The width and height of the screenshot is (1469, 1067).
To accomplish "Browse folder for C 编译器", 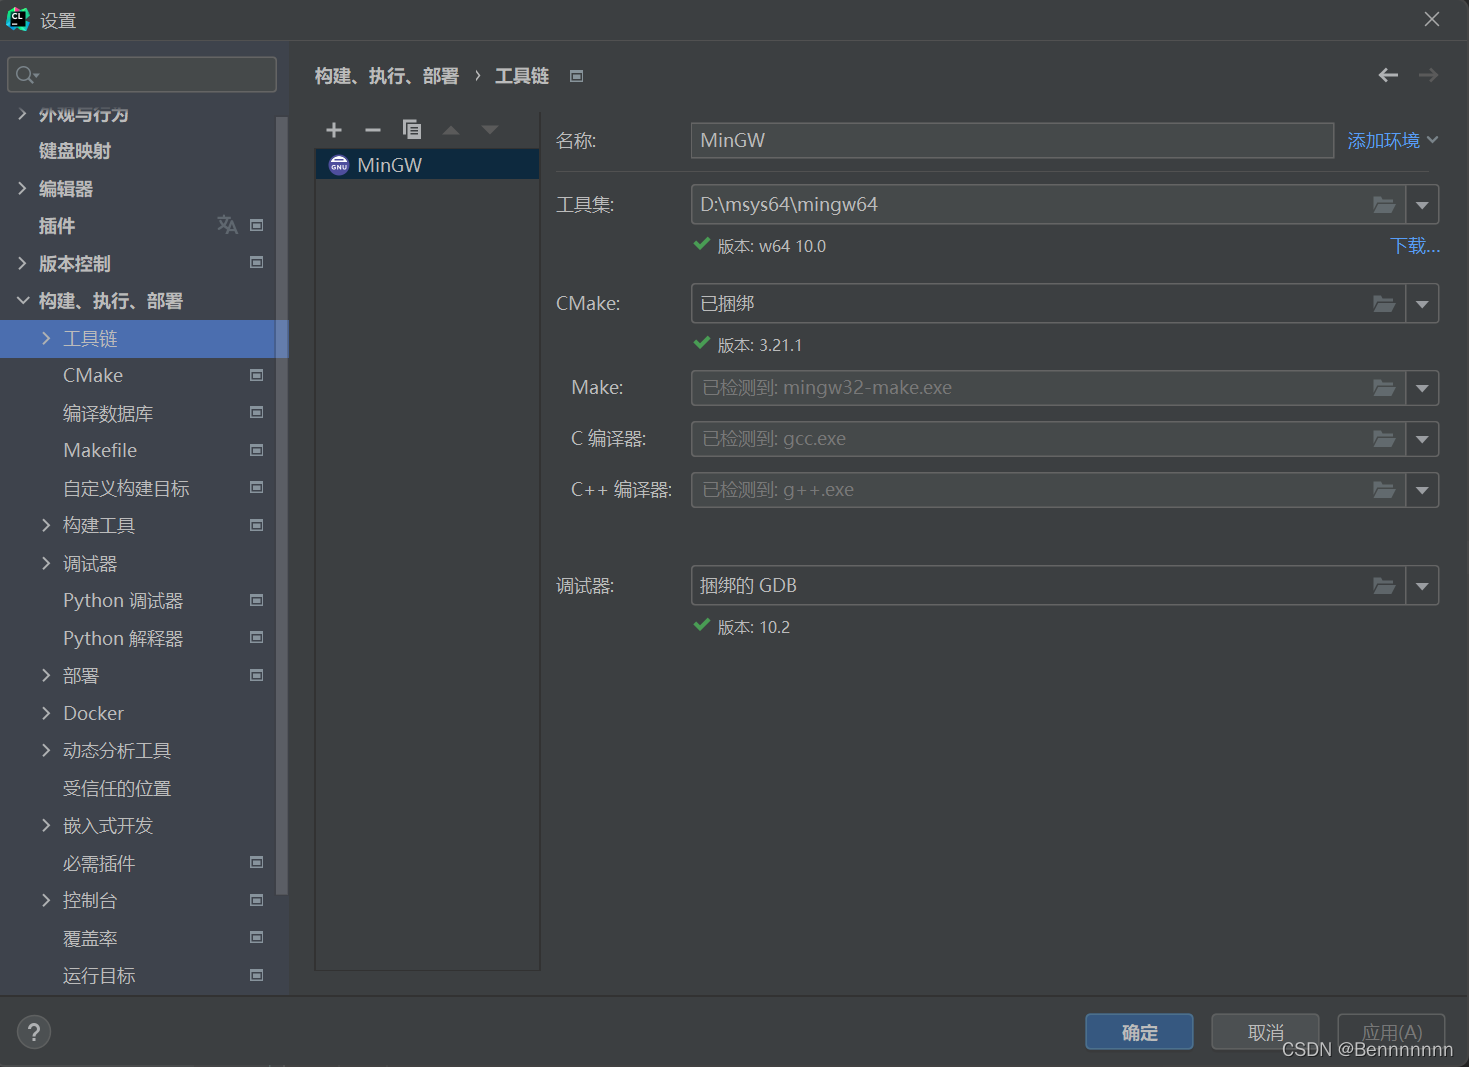I will click(x=1384, y=439).
